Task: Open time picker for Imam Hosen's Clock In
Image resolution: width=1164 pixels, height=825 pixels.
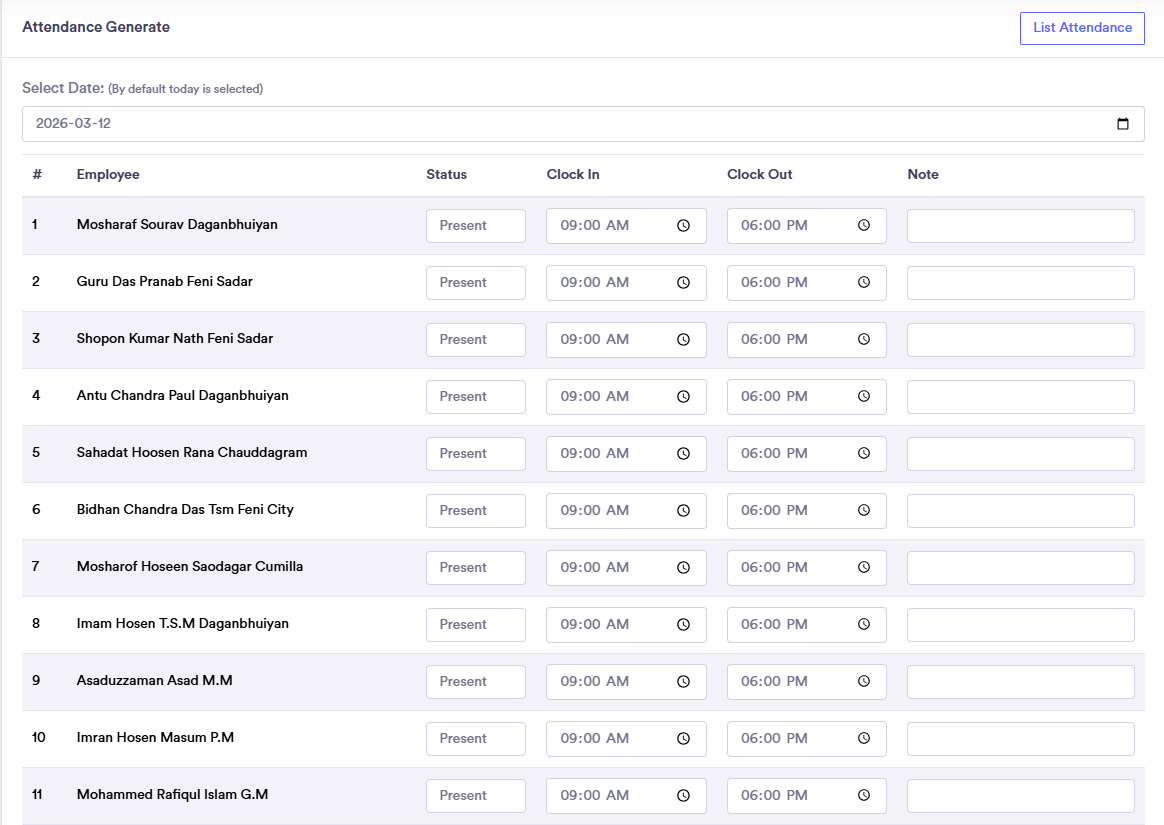Action: [x=683, y=625]
